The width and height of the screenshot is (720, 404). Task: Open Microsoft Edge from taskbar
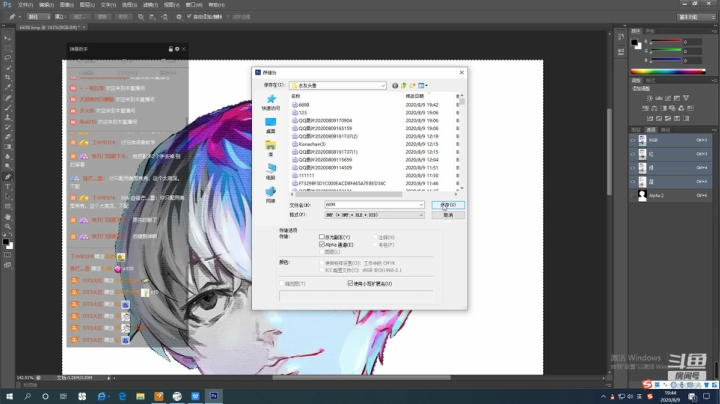click(122, 396)
